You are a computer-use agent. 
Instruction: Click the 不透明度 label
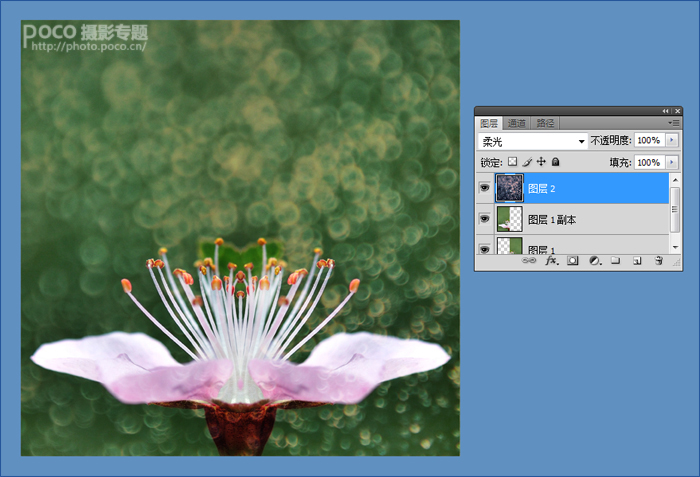pyautogui.click(x=611, y=140)
